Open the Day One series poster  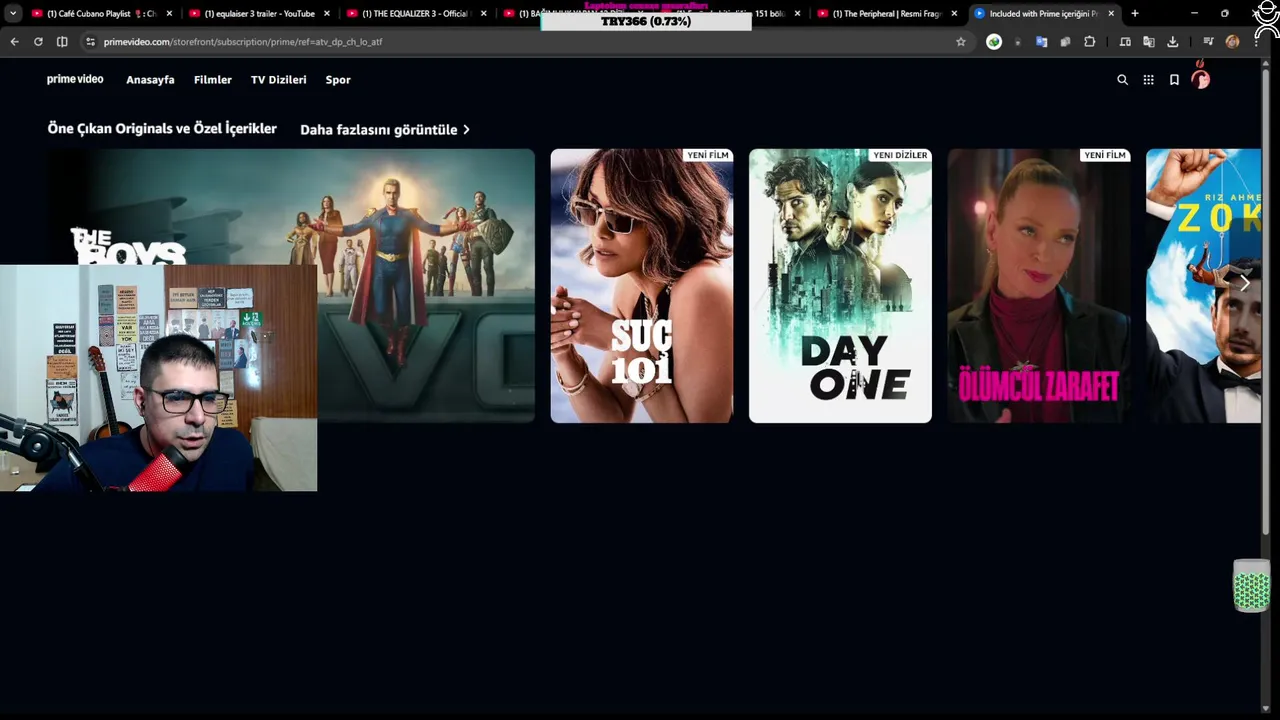pos(840,286)
